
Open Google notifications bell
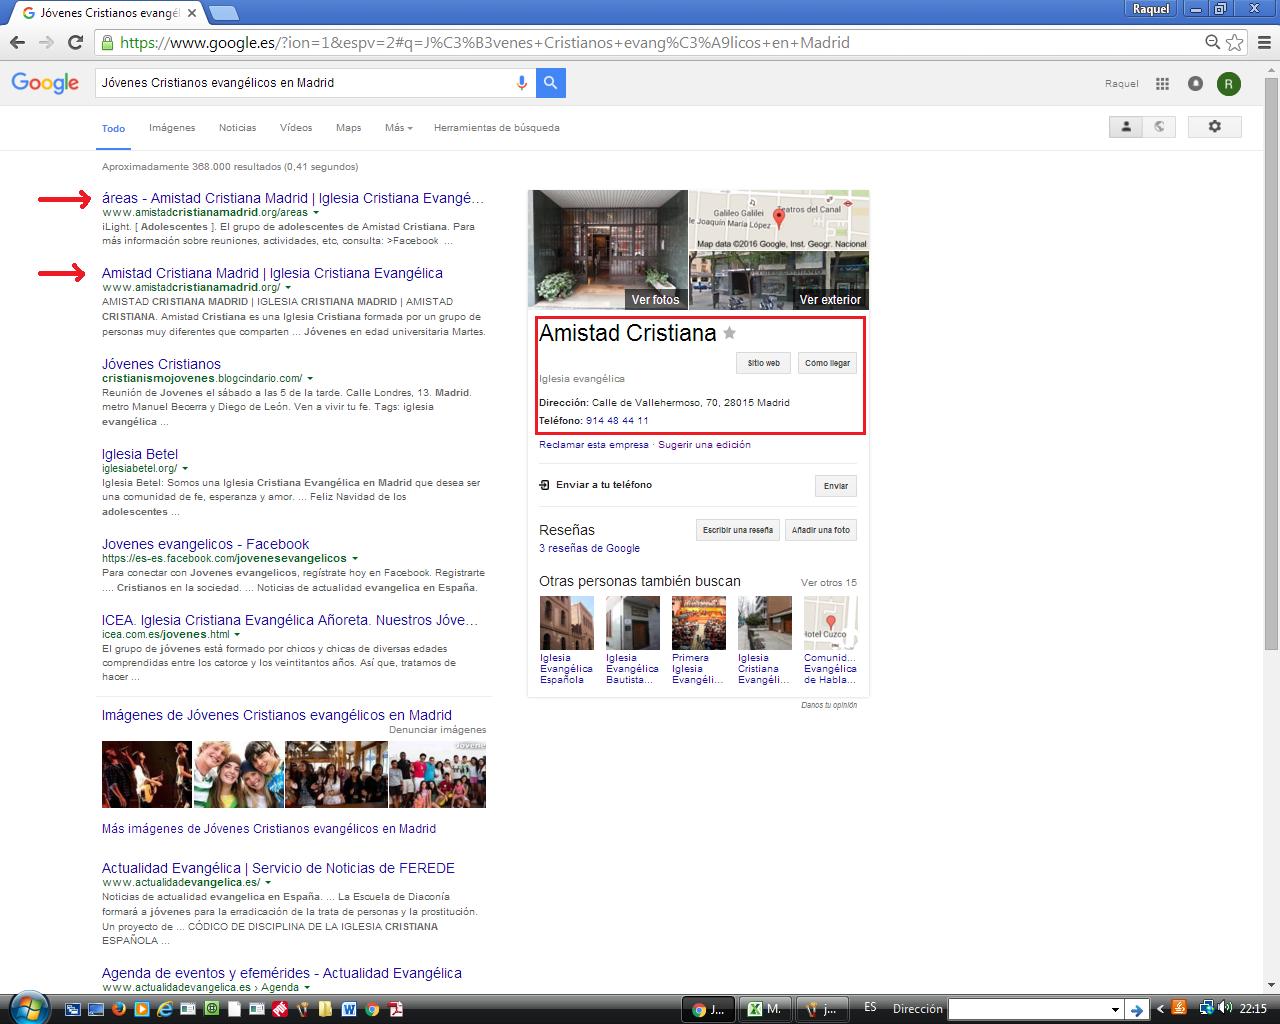[1195, 84]
